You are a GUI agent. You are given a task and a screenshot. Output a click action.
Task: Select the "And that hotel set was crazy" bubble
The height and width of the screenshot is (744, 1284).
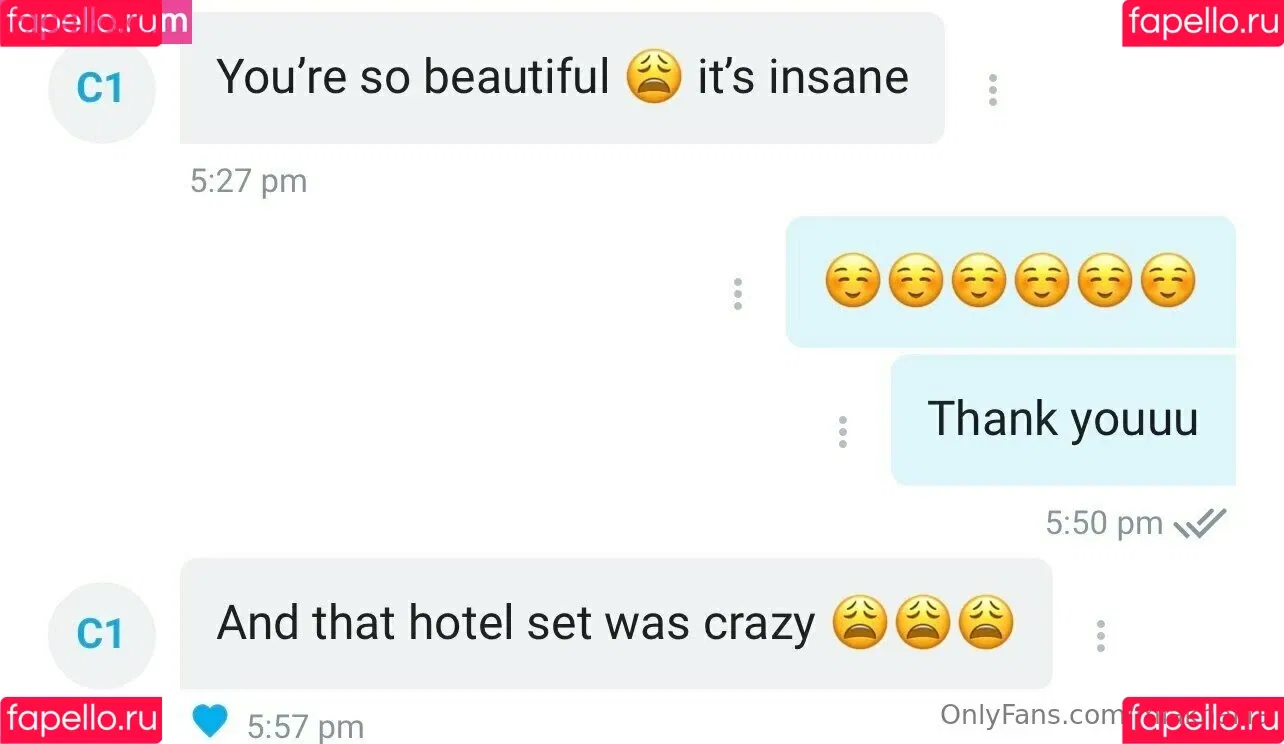[616, 623]
